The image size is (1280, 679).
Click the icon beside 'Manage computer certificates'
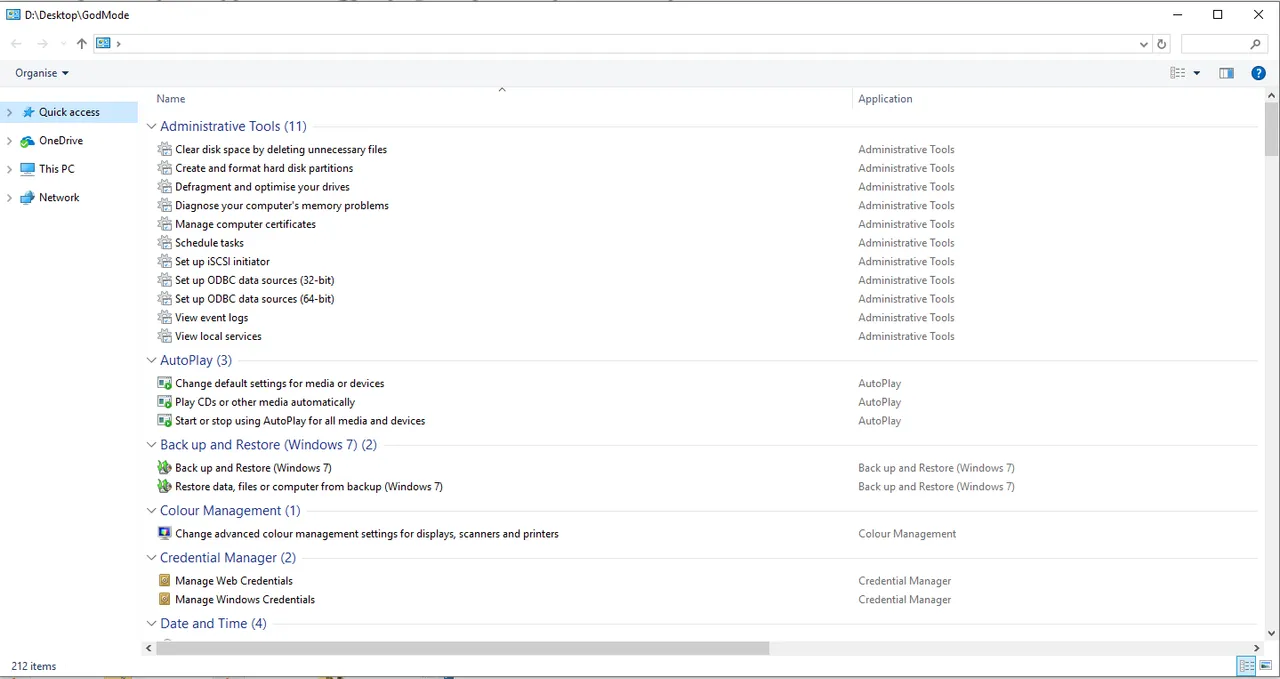165,224
